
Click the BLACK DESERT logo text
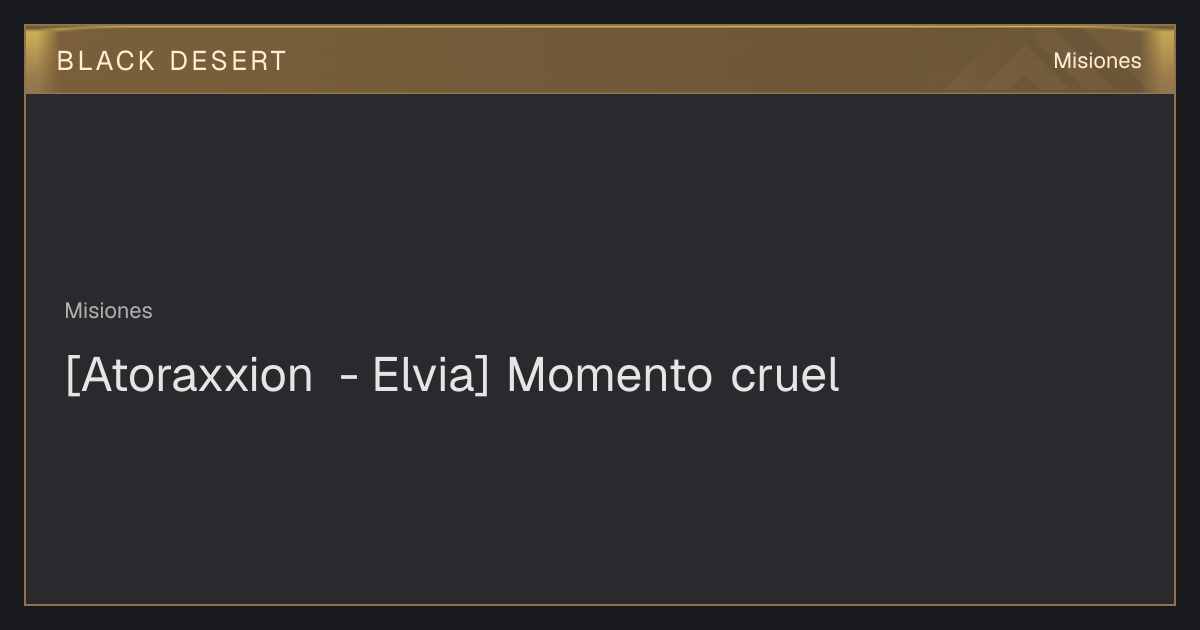point(171,61)
